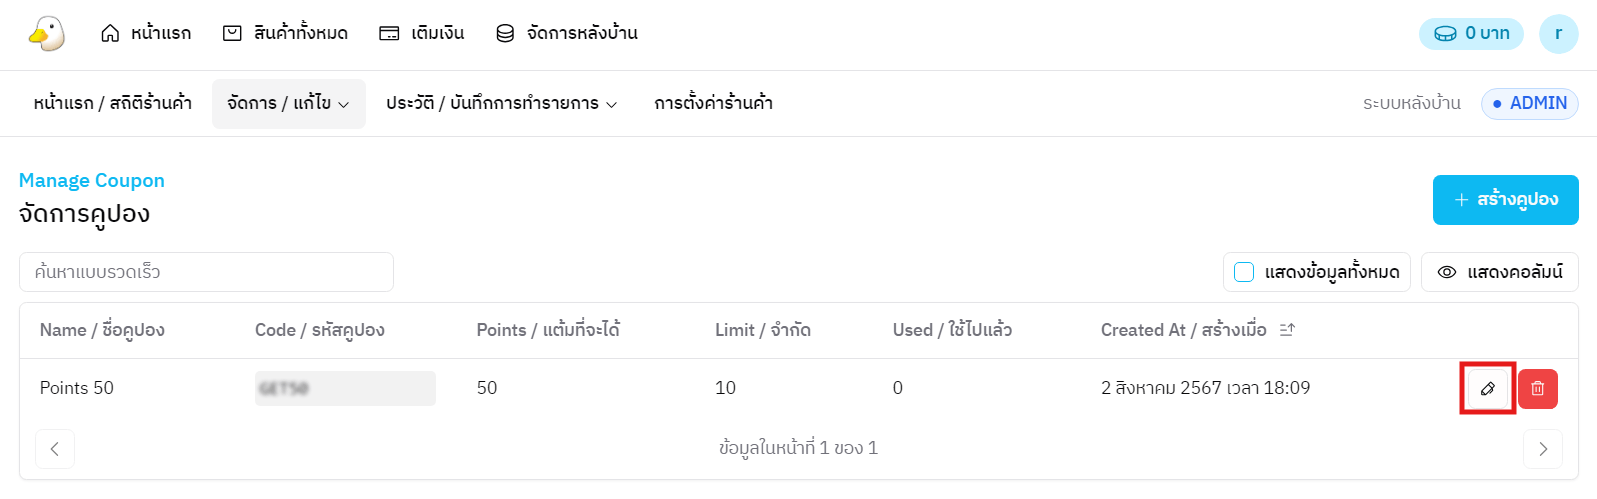Click the 0 บาท balance badge
The width and height of the screenshot is (1597, 499).
(x=1471, y=33)
